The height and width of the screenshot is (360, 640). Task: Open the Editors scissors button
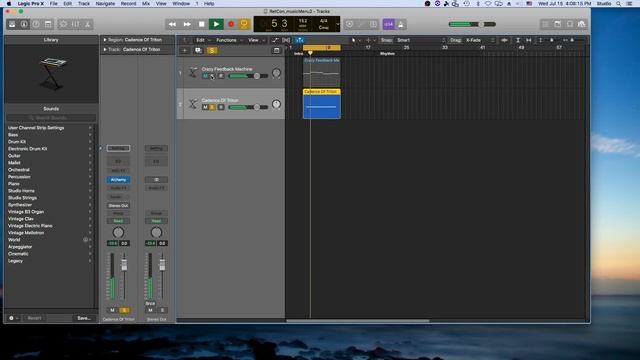87,24
